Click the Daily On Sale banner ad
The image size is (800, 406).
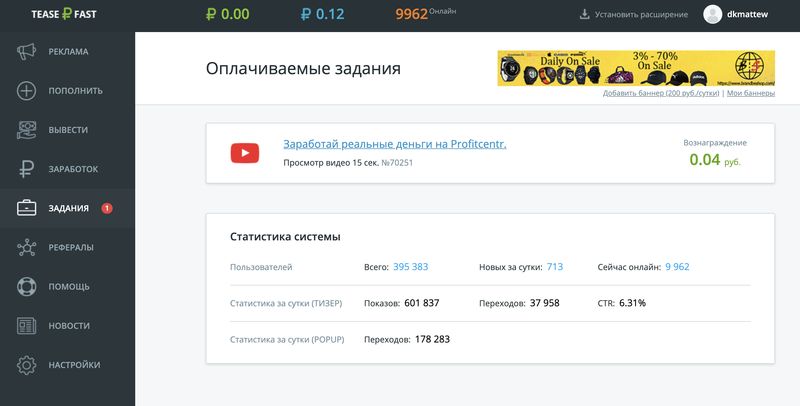coord(636,69)
